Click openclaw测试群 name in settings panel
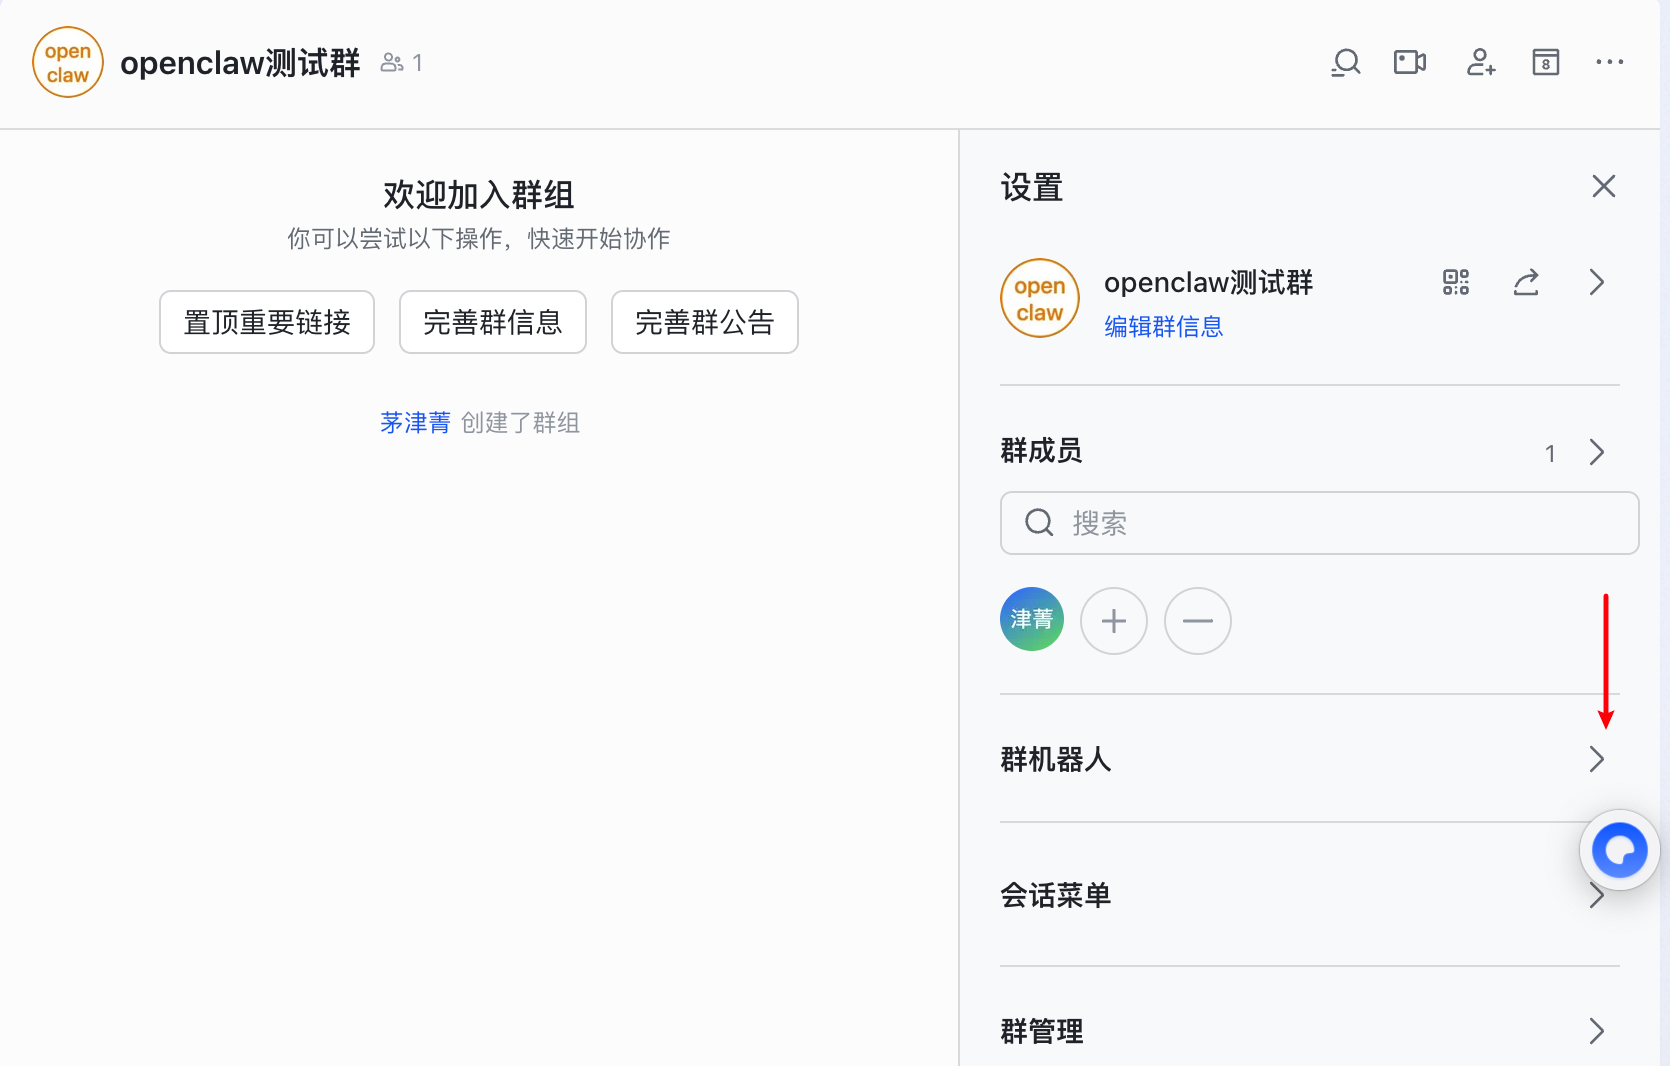Image resolution: width=1670 pixels, height=1066 pixels. pos(1208,283)
